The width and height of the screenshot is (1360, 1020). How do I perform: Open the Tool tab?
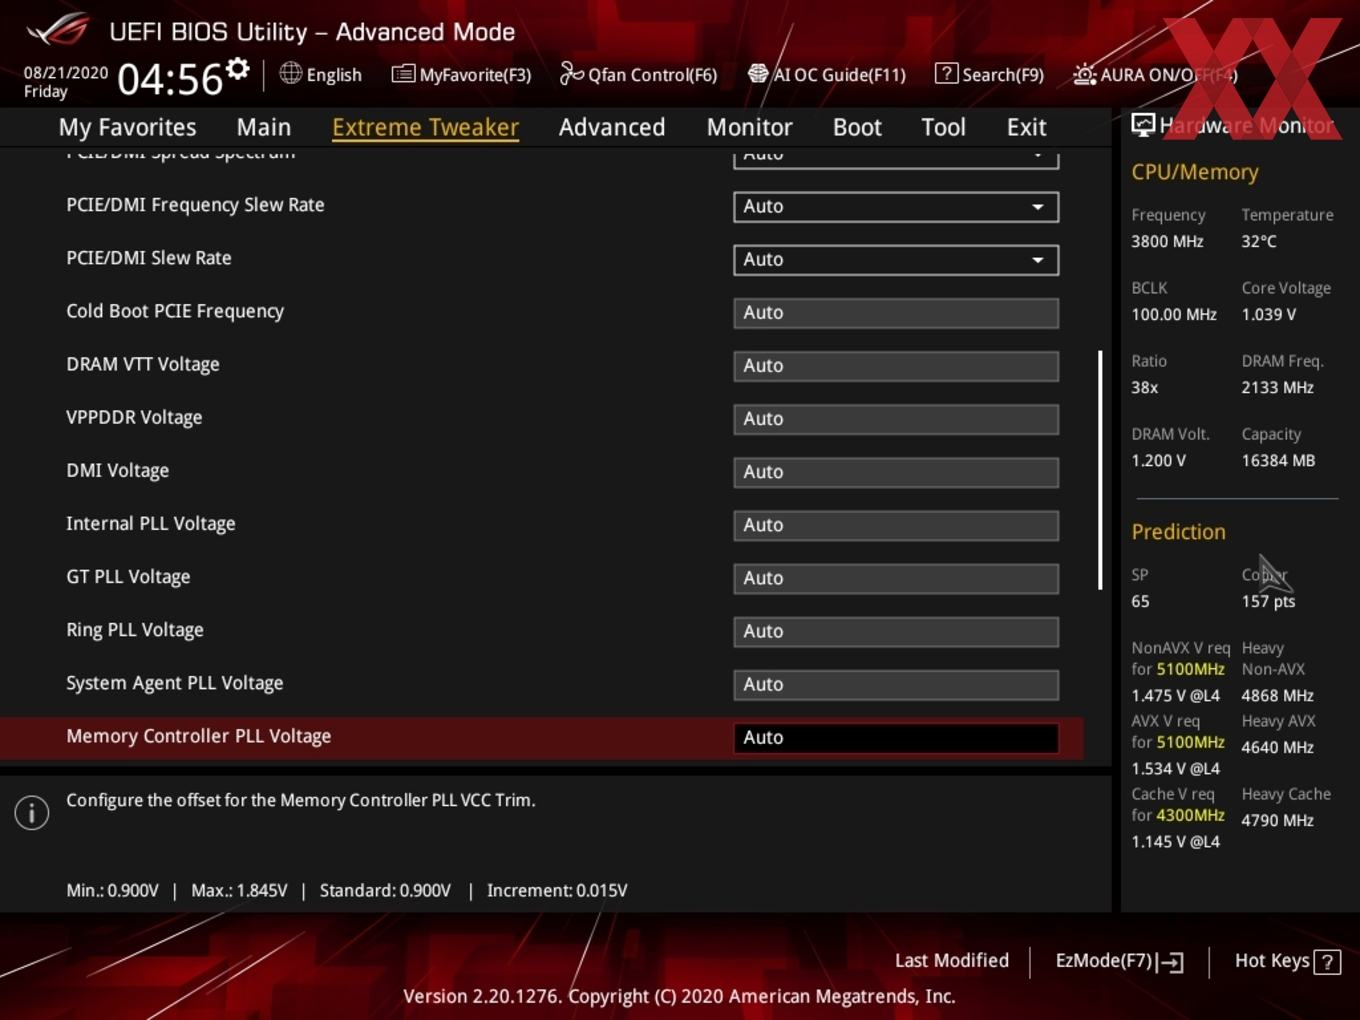point(943,127)
